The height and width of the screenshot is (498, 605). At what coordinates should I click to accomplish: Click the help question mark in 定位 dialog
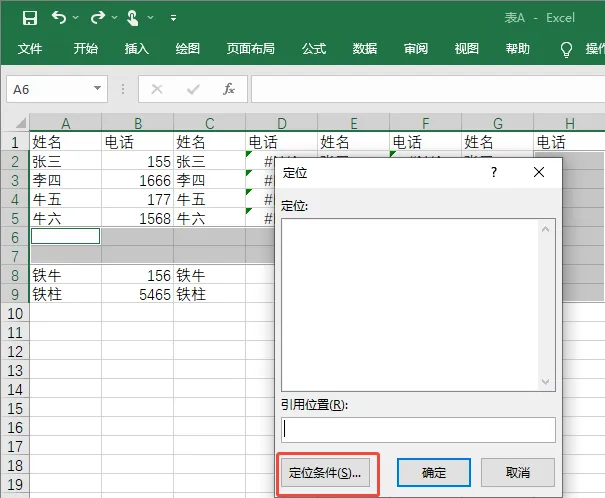494,172
